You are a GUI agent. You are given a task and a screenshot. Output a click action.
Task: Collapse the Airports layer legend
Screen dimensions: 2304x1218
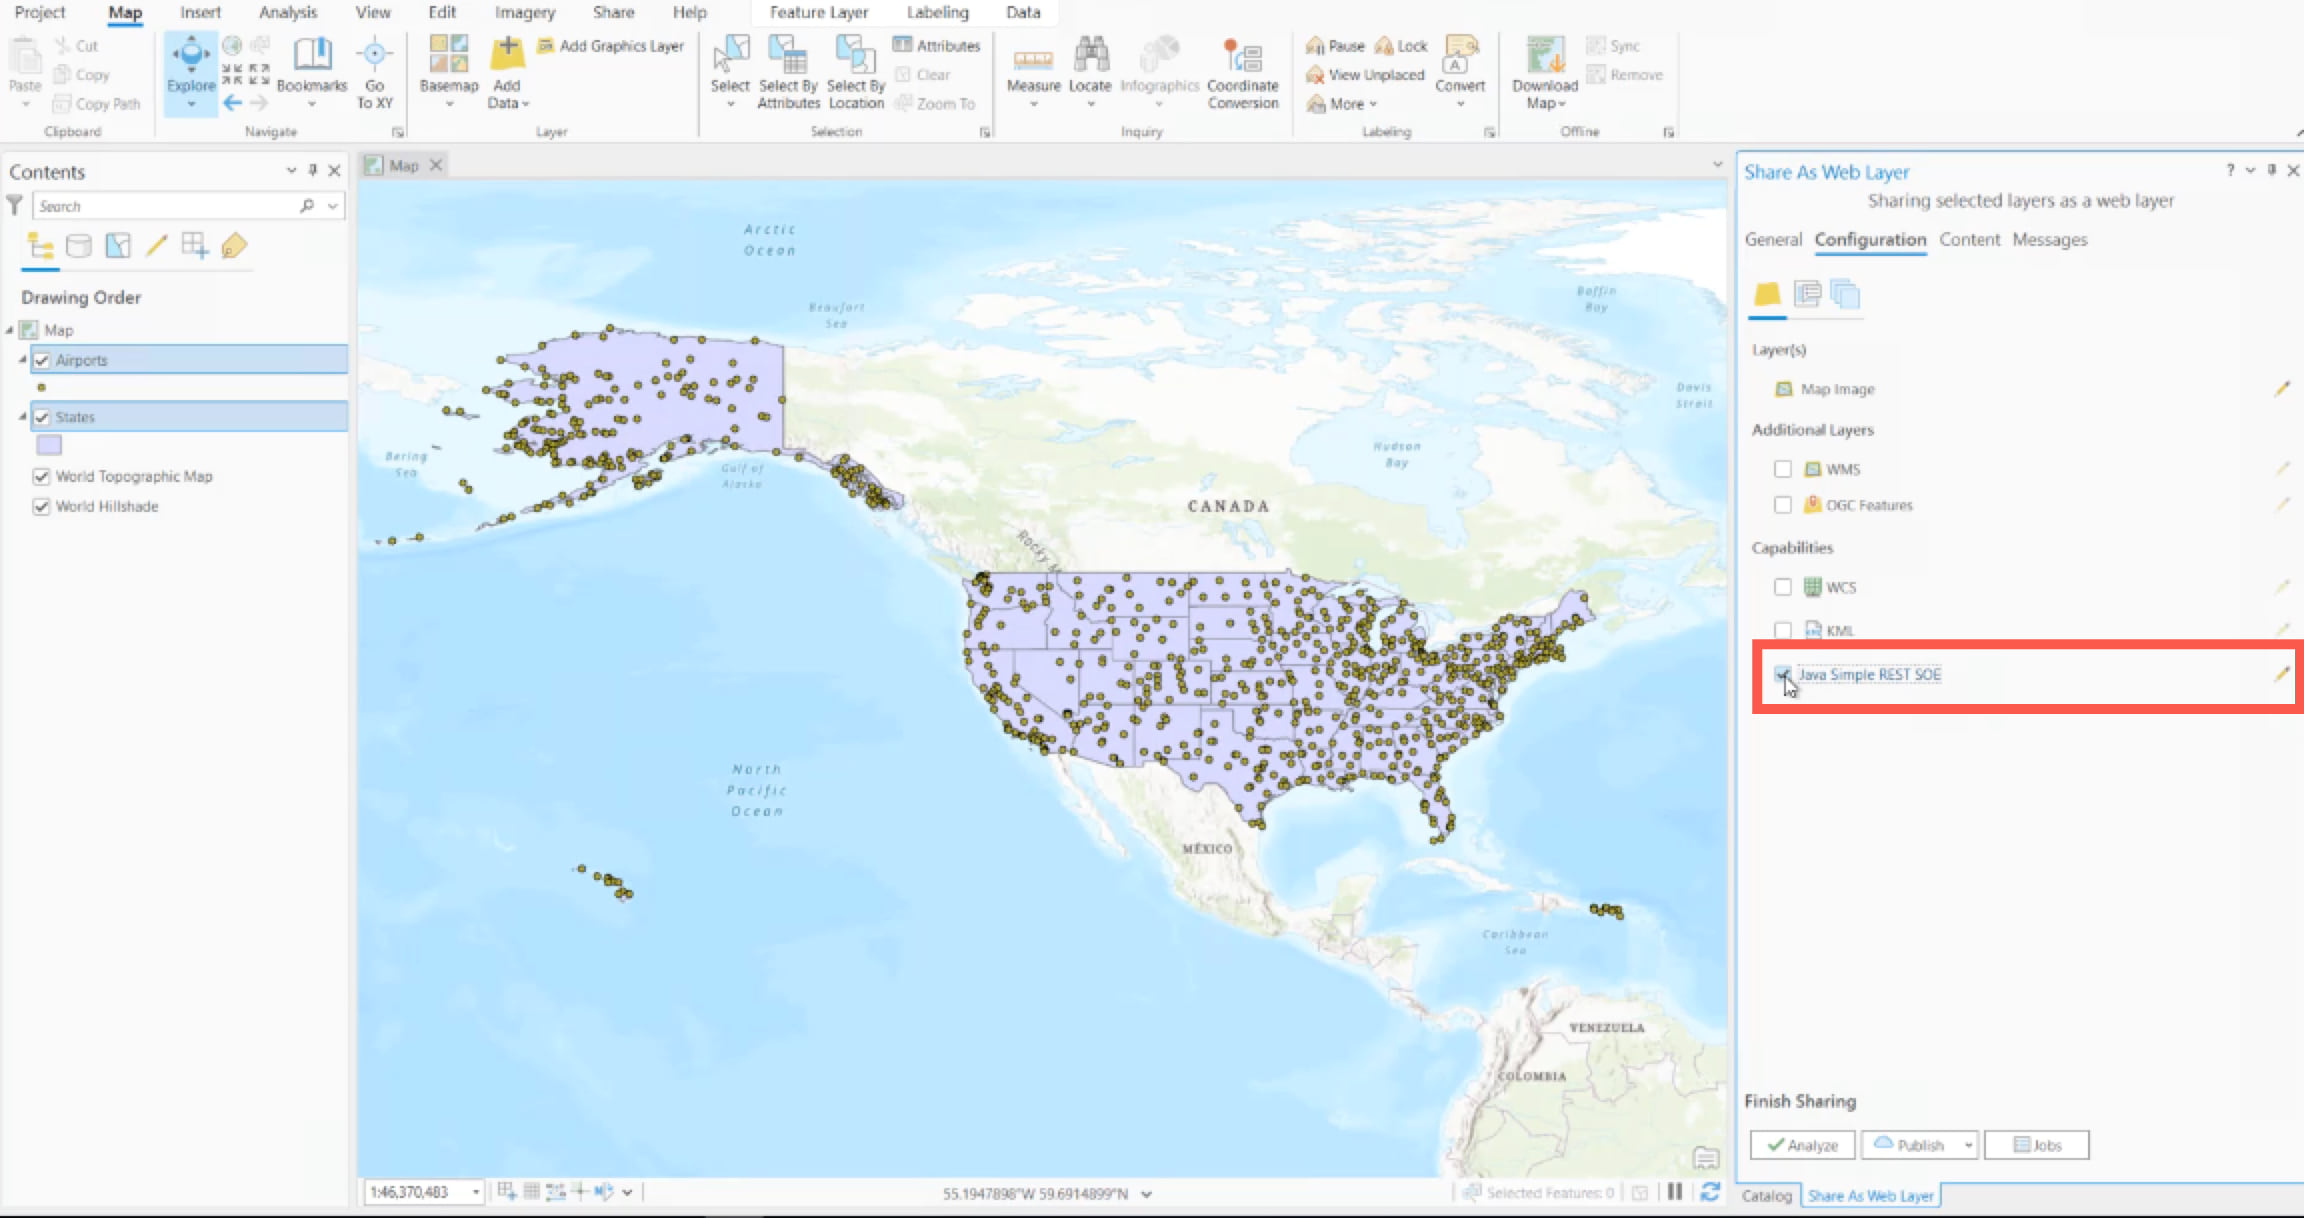point(22,359)
